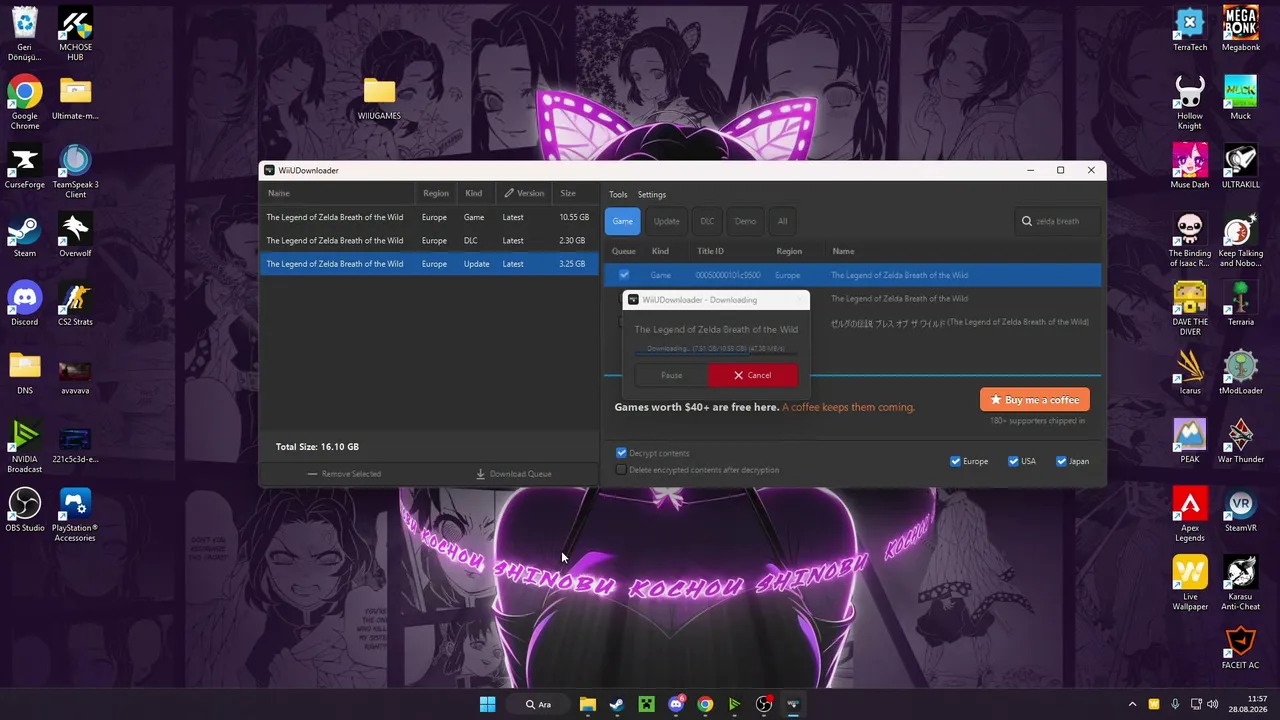
Task: Click the Buy me a coffee button
Action: click(x=1035, y=400)
